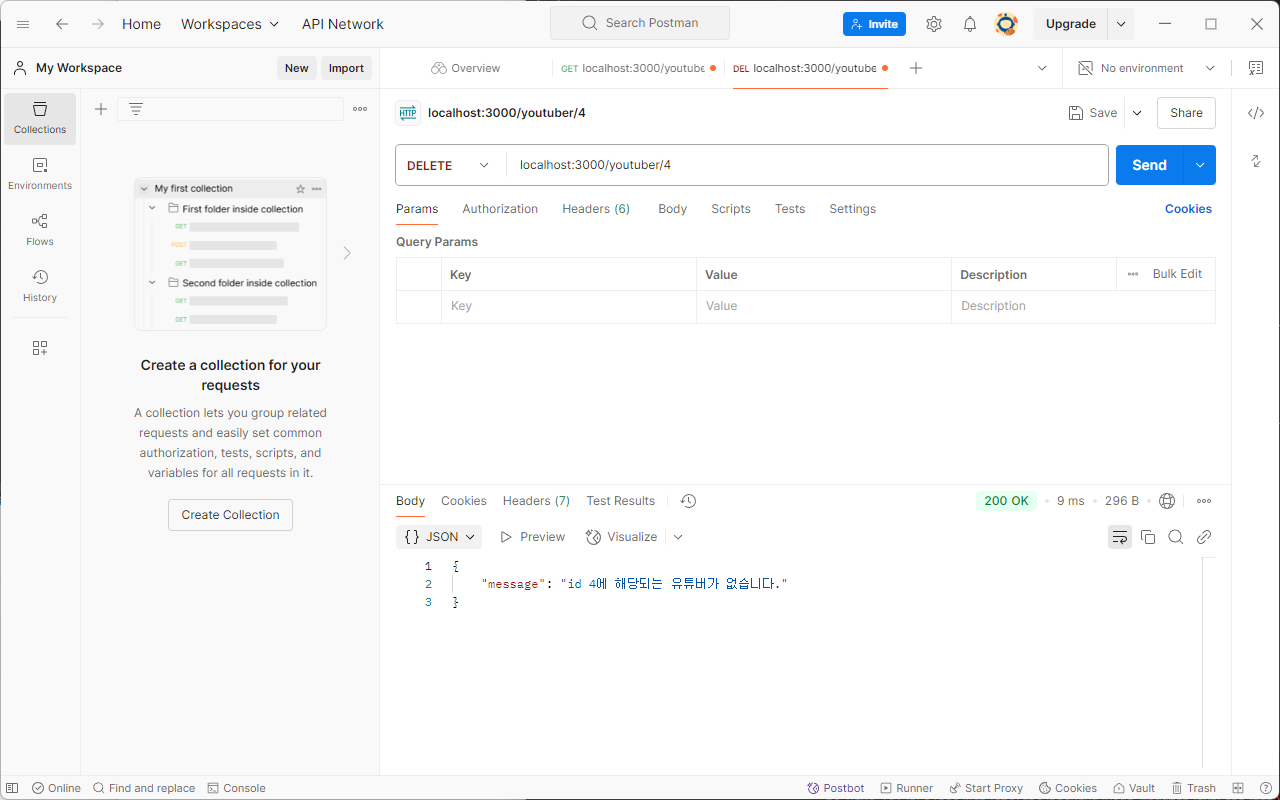
Task: Click the Create Collection button
Action: tap(230, 515)
